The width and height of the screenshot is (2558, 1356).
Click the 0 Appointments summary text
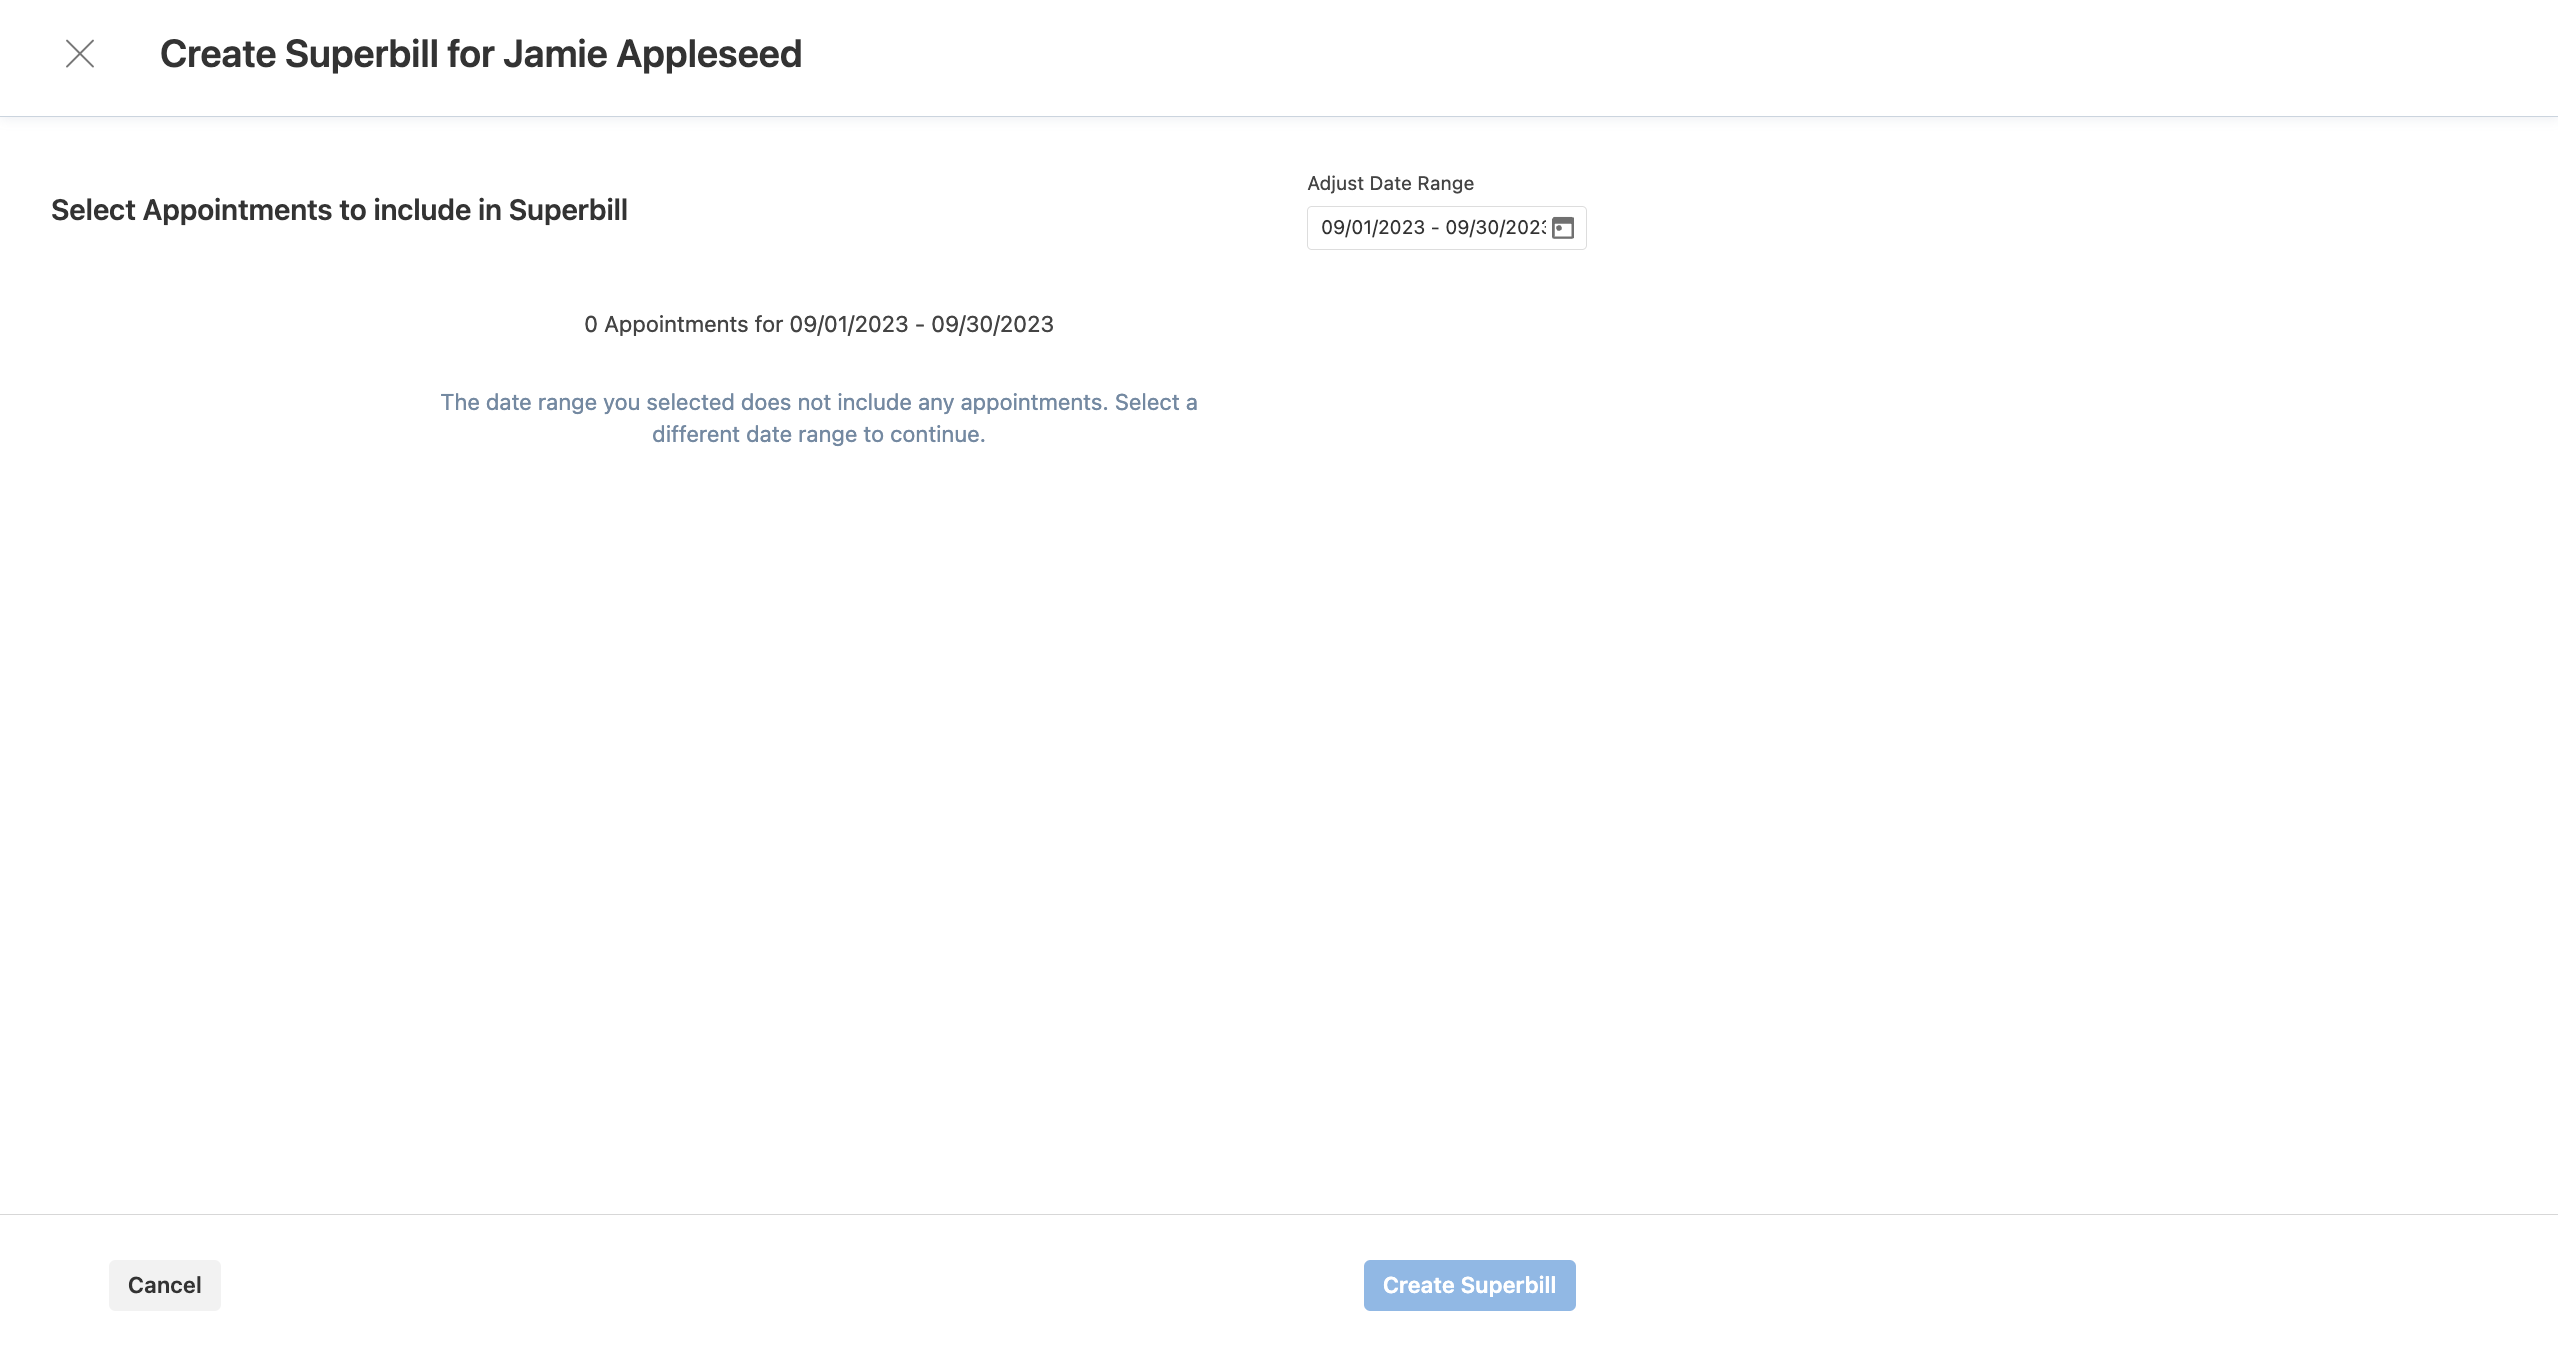coord(819,323)
